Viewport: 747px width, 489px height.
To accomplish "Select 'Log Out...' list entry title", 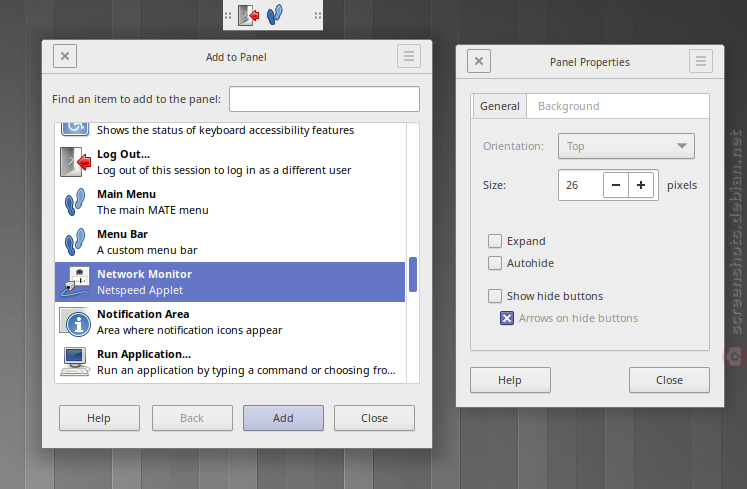I will (x=123, y=154).
